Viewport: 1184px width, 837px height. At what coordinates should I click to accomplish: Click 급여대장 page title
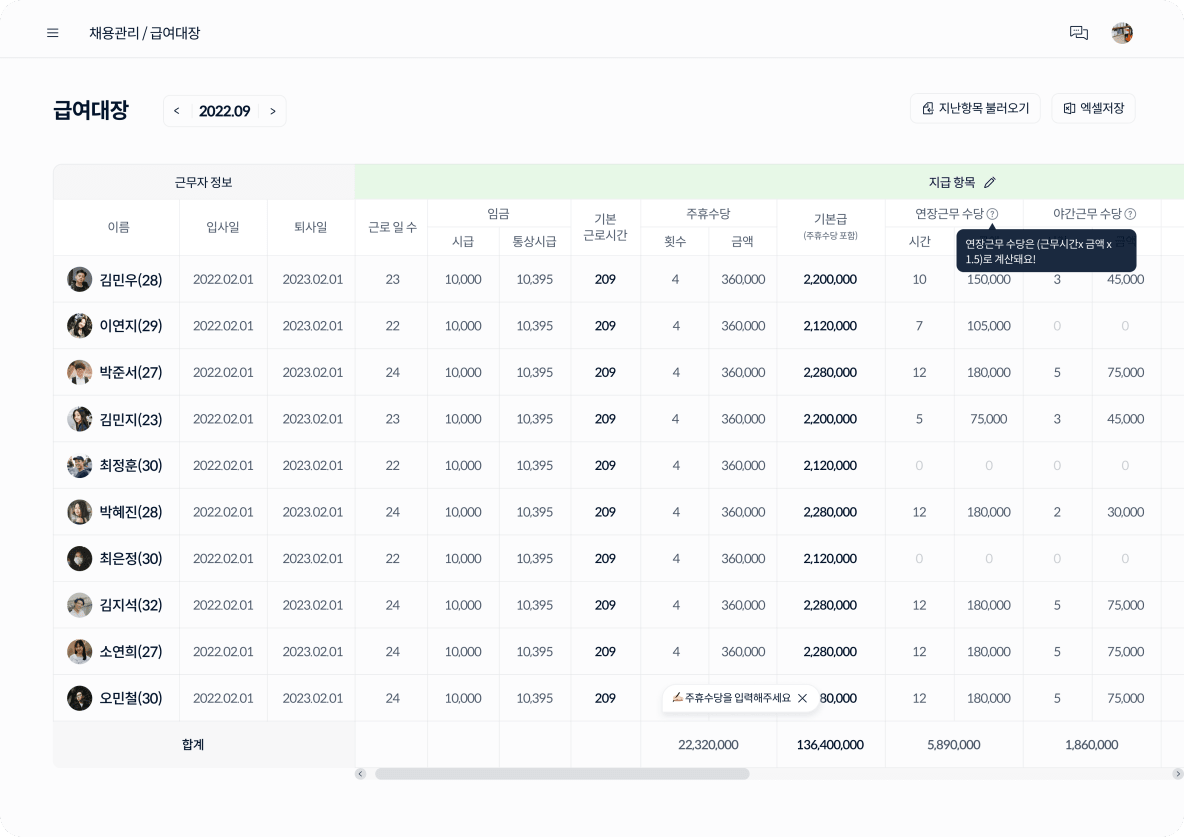[x=91, y=110]
